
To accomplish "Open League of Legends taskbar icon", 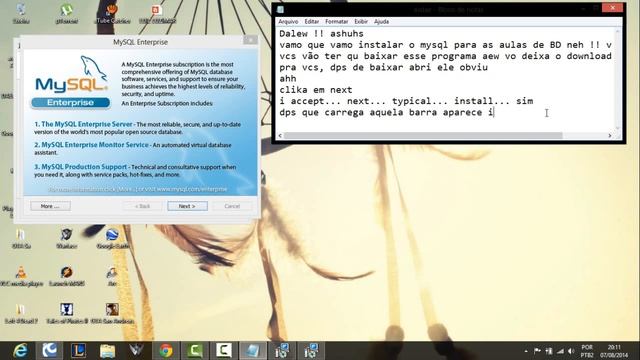I will pyautogui.click(x=78, y=351).
